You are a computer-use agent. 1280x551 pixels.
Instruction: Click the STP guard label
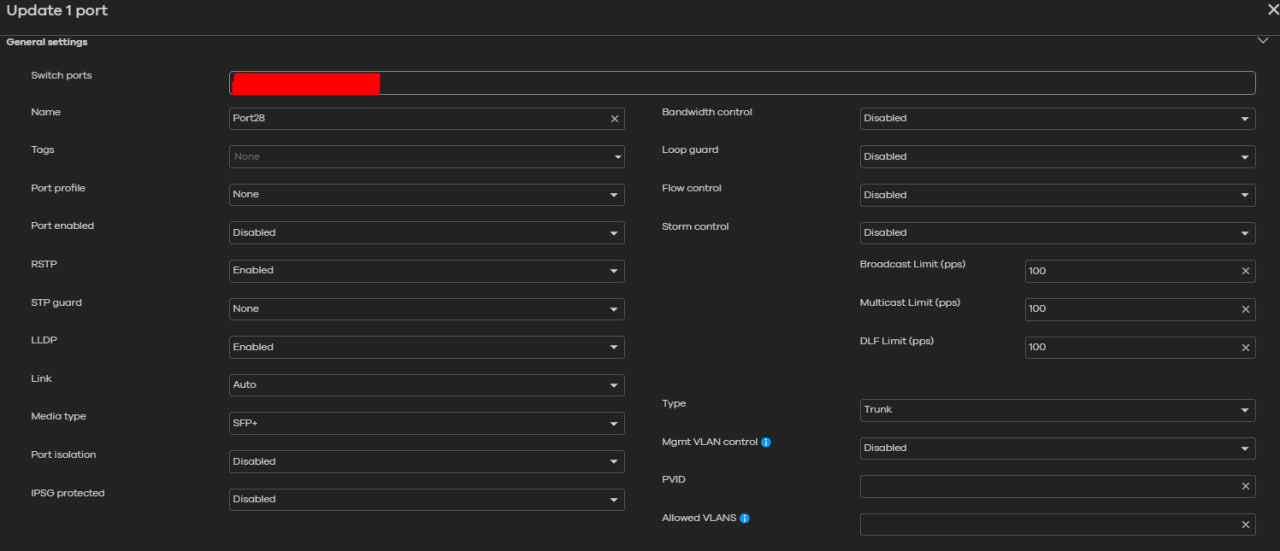coord(56,302)
